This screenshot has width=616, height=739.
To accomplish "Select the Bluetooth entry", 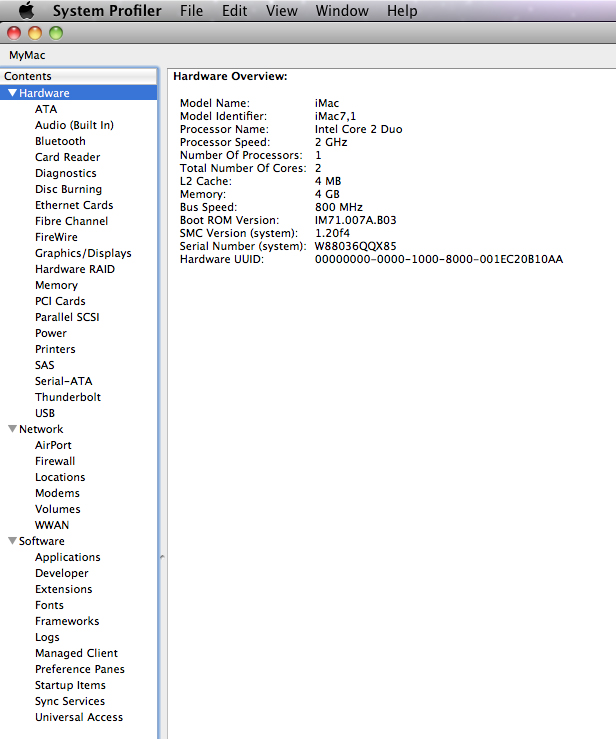I will 60,141.
